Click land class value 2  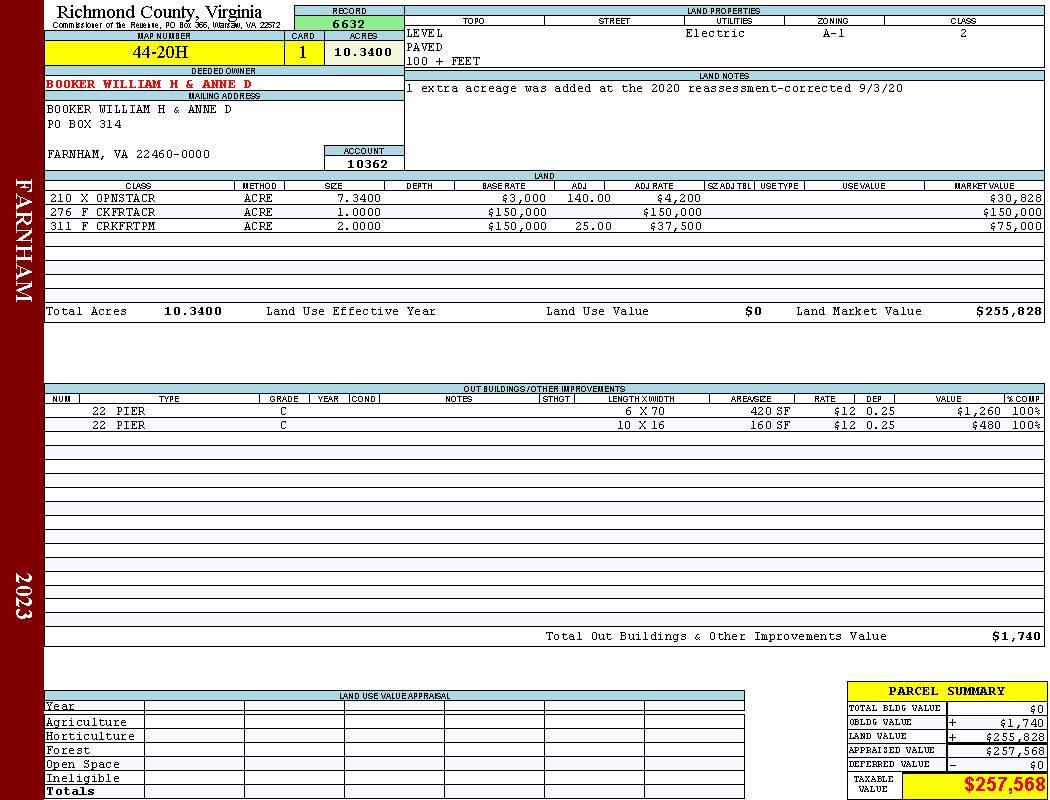coord(963,33)
